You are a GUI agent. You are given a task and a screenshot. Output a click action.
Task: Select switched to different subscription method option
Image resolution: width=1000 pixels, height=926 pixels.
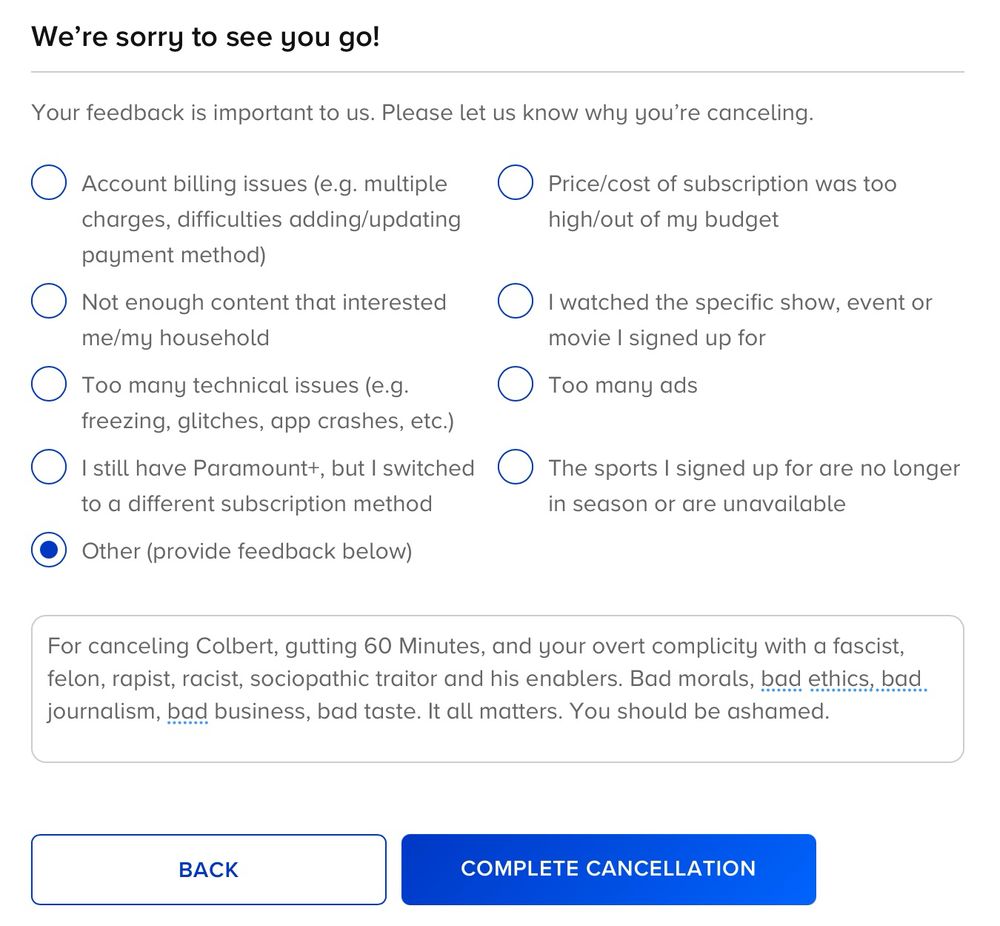pyautogui.click(x=49, y=468)
